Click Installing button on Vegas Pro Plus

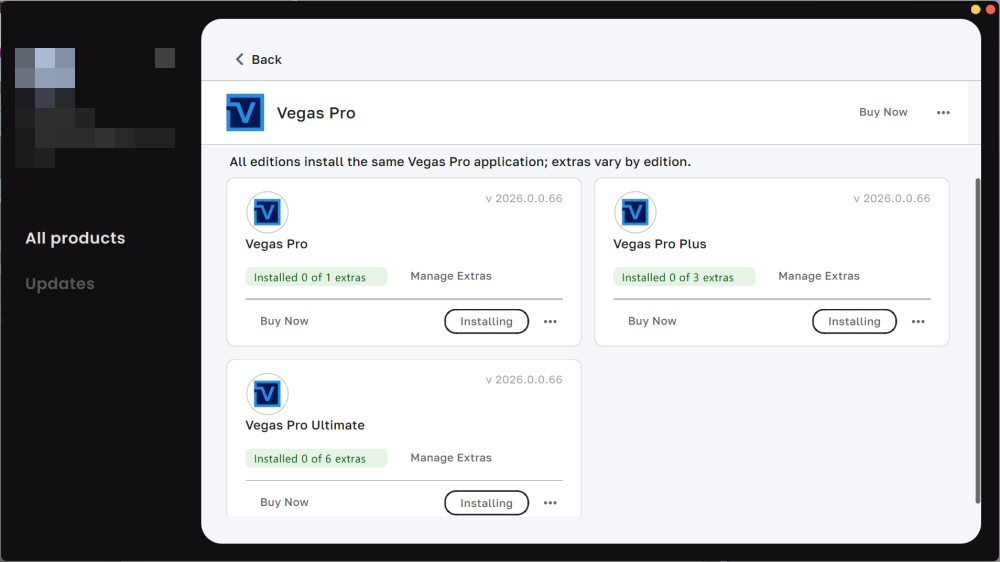854,321
